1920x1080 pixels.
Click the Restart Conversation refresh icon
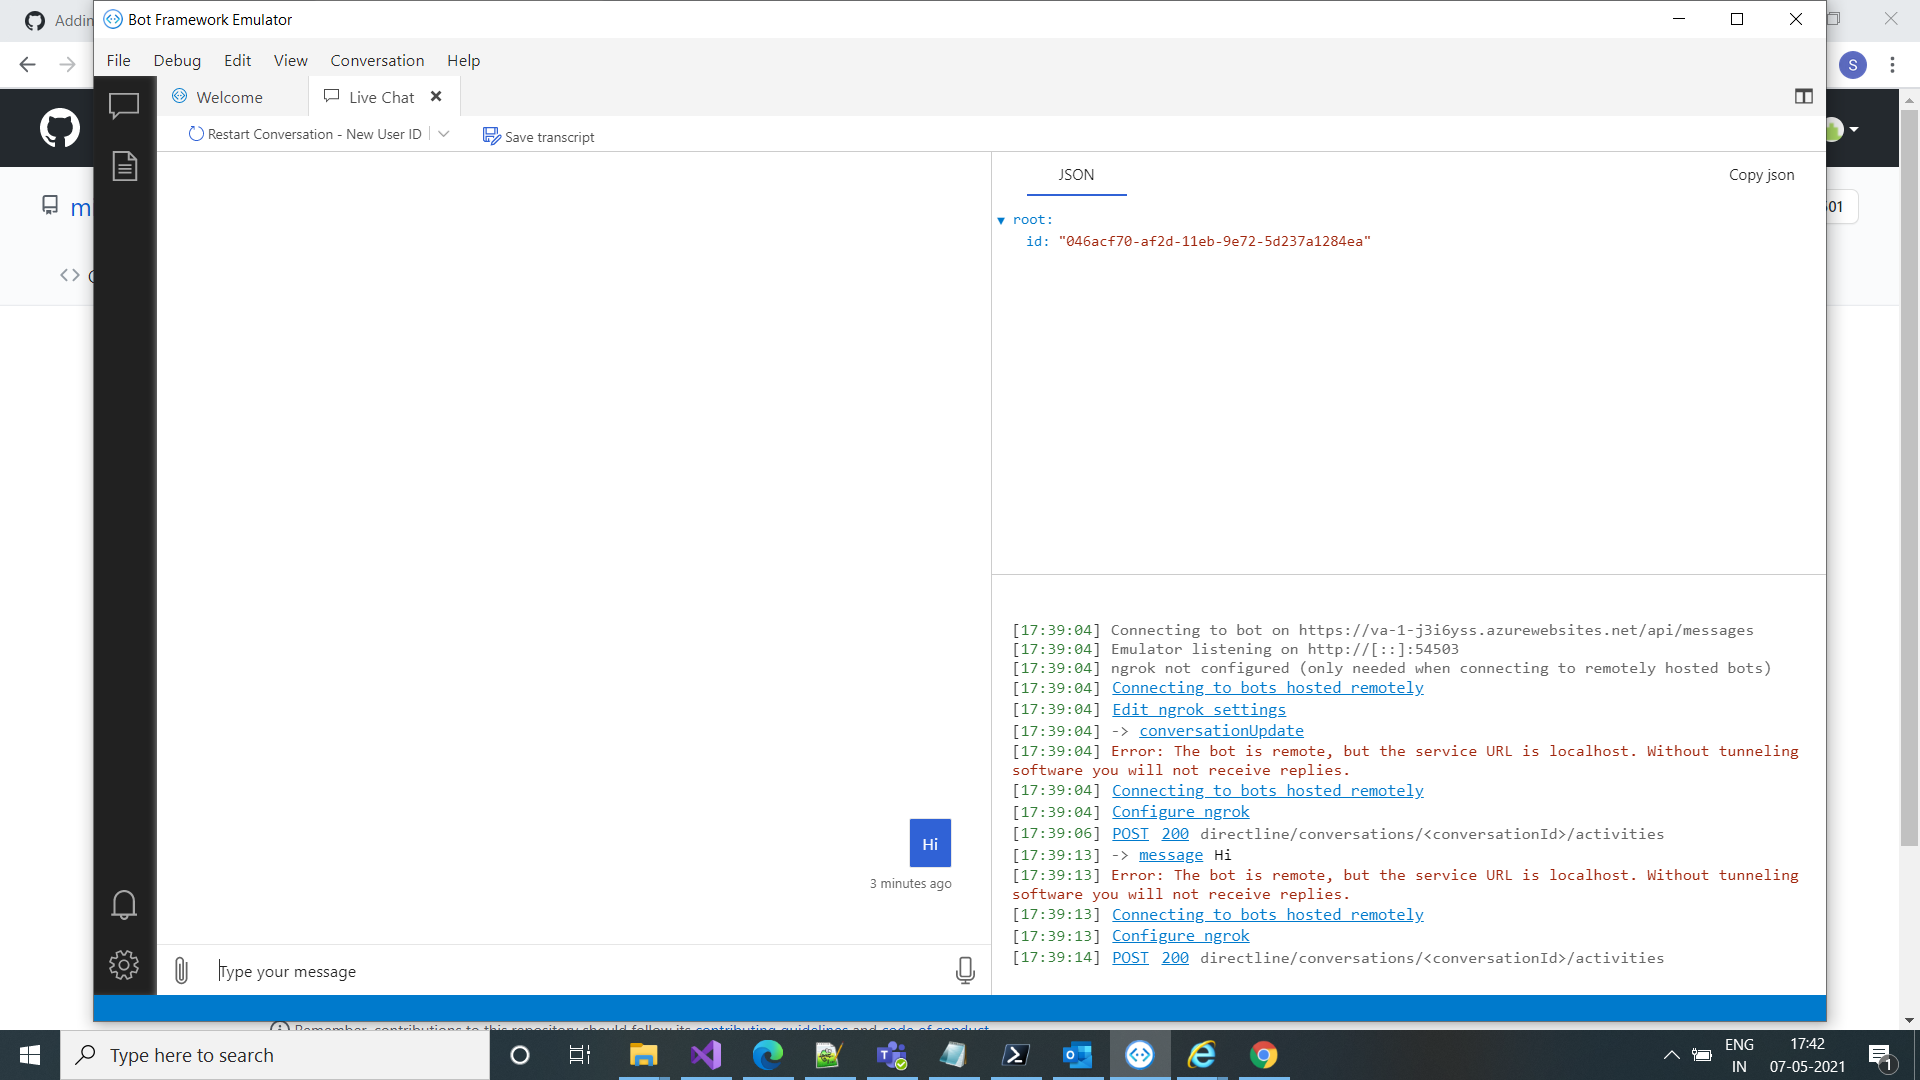tap(196, 134)
